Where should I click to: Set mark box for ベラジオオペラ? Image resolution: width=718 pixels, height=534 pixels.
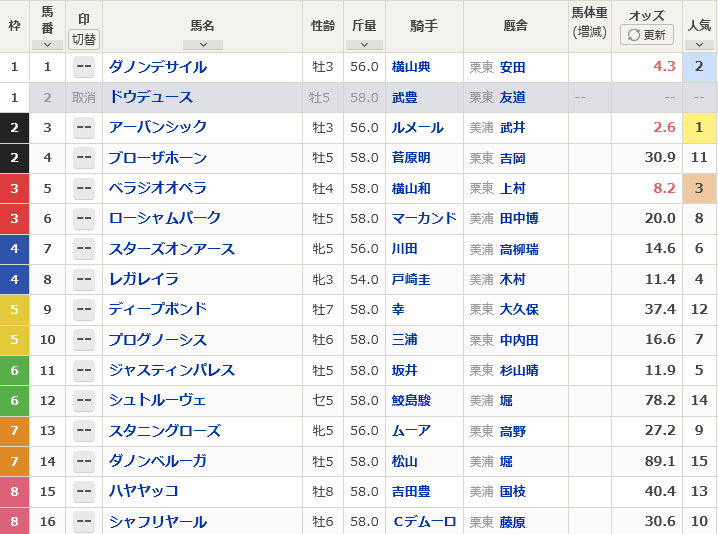(84, 188)
